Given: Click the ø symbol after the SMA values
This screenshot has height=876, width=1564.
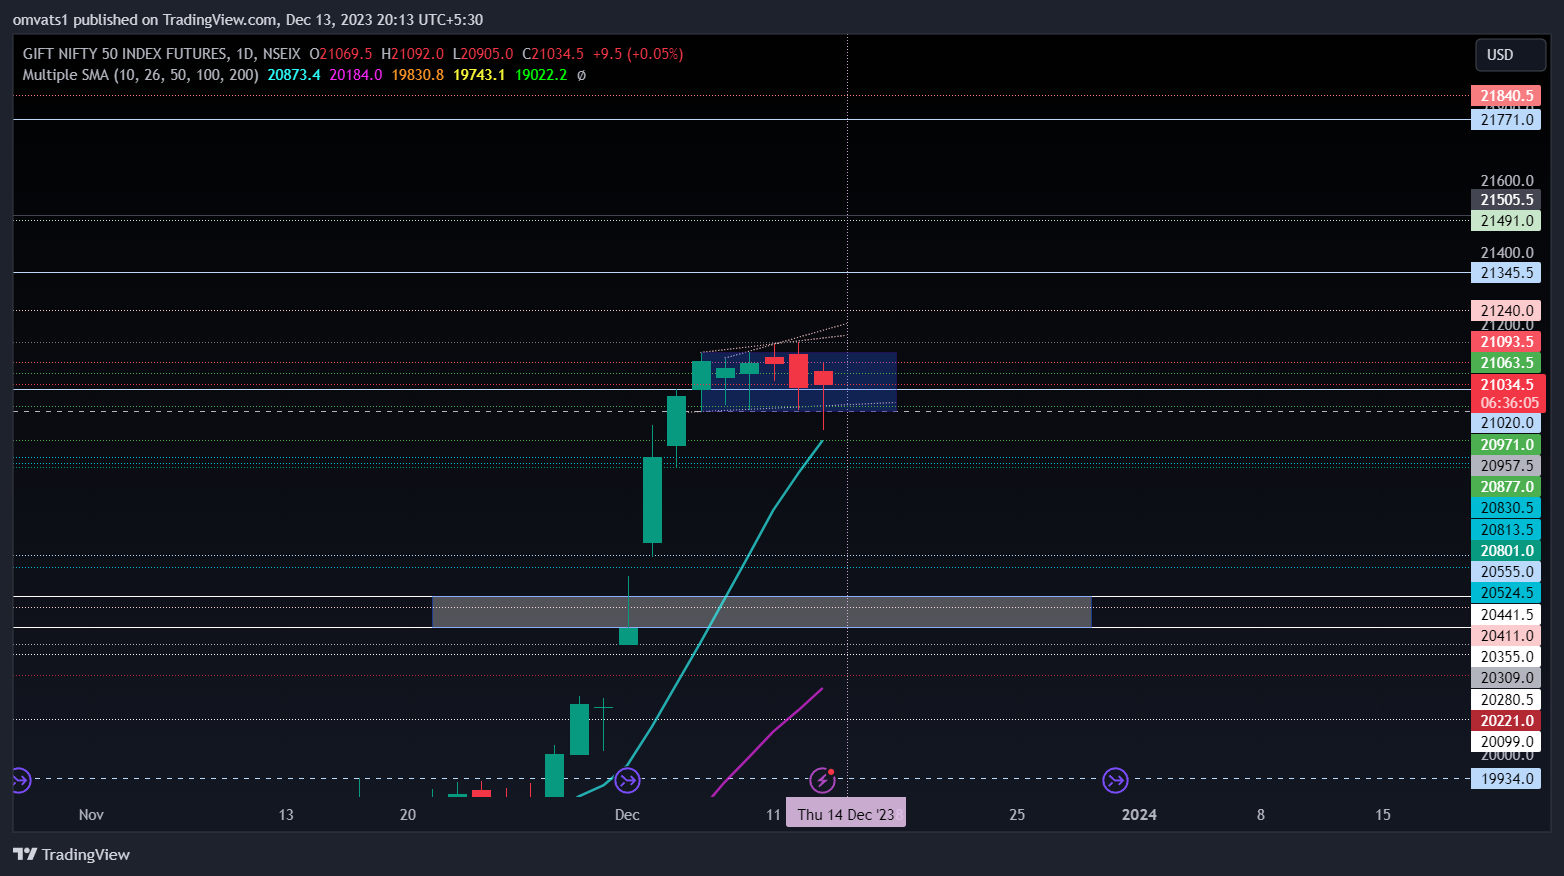Looking at the screenshot, I should click(582, 75).
